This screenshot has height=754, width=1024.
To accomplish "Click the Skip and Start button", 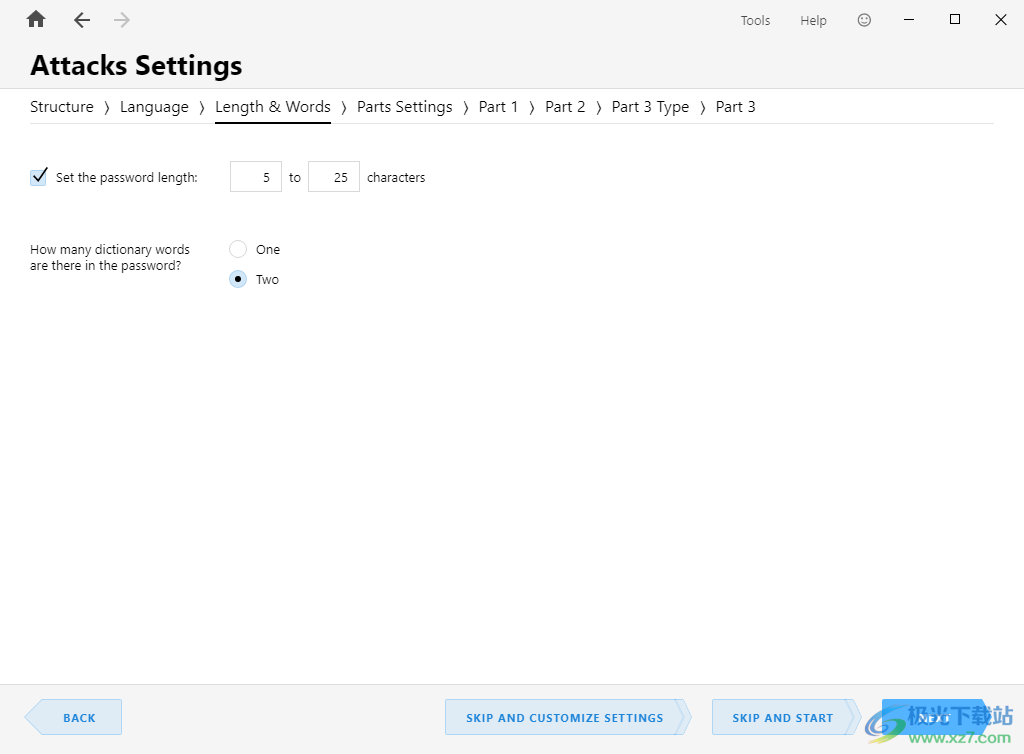I will pyautogui.click(x=786, y=717).
